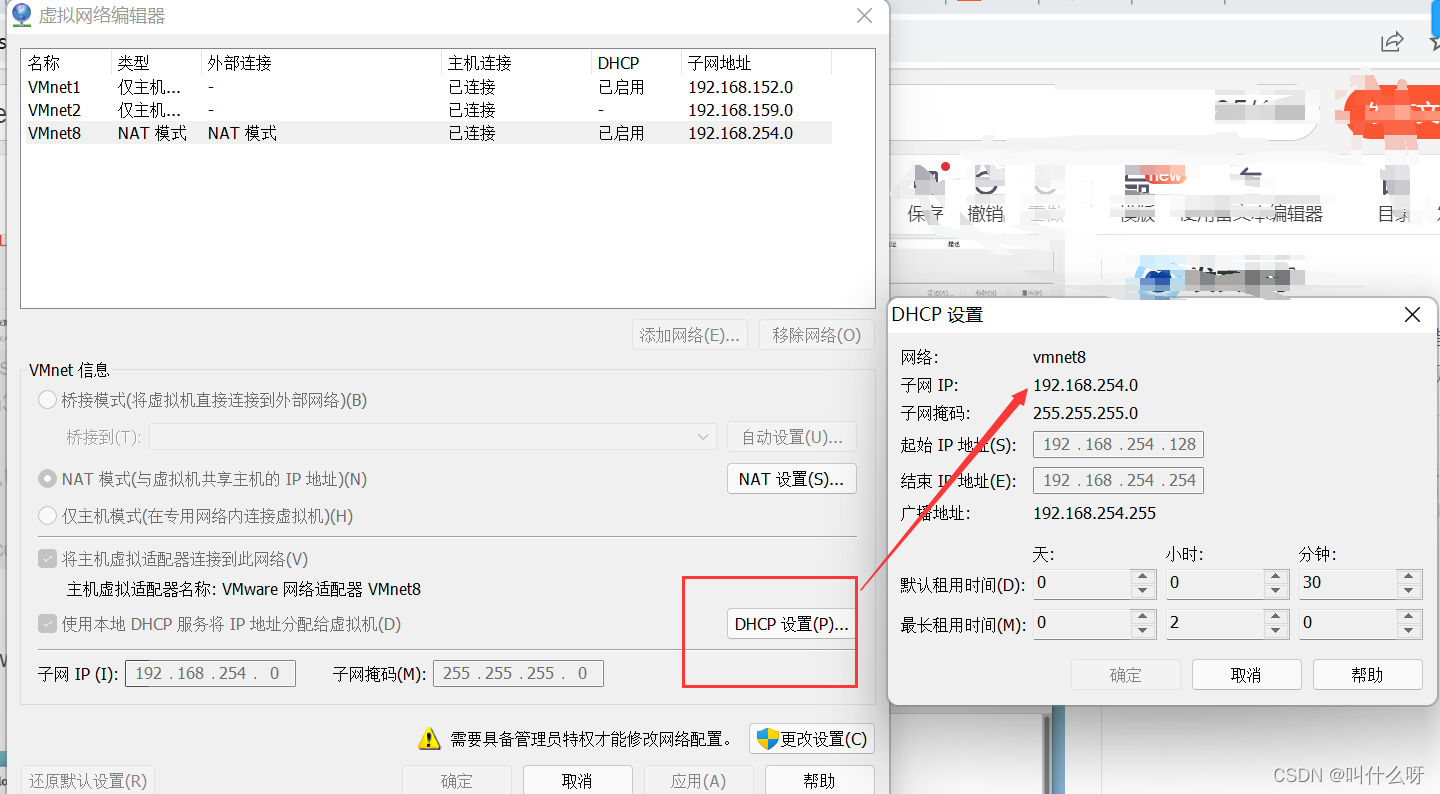Image resolution: width=1440 pixels, height=794 pixels.
Task: Click subnet address 192.168.159.0
Action: coord(740,110)
